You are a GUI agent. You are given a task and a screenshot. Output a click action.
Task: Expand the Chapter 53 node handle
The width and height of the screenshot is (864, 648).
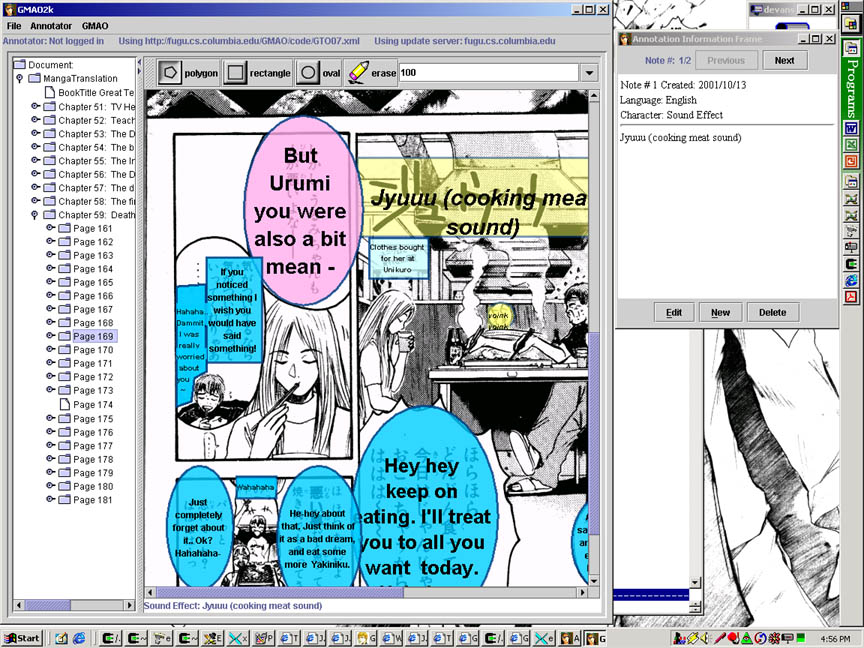[35, 133]
